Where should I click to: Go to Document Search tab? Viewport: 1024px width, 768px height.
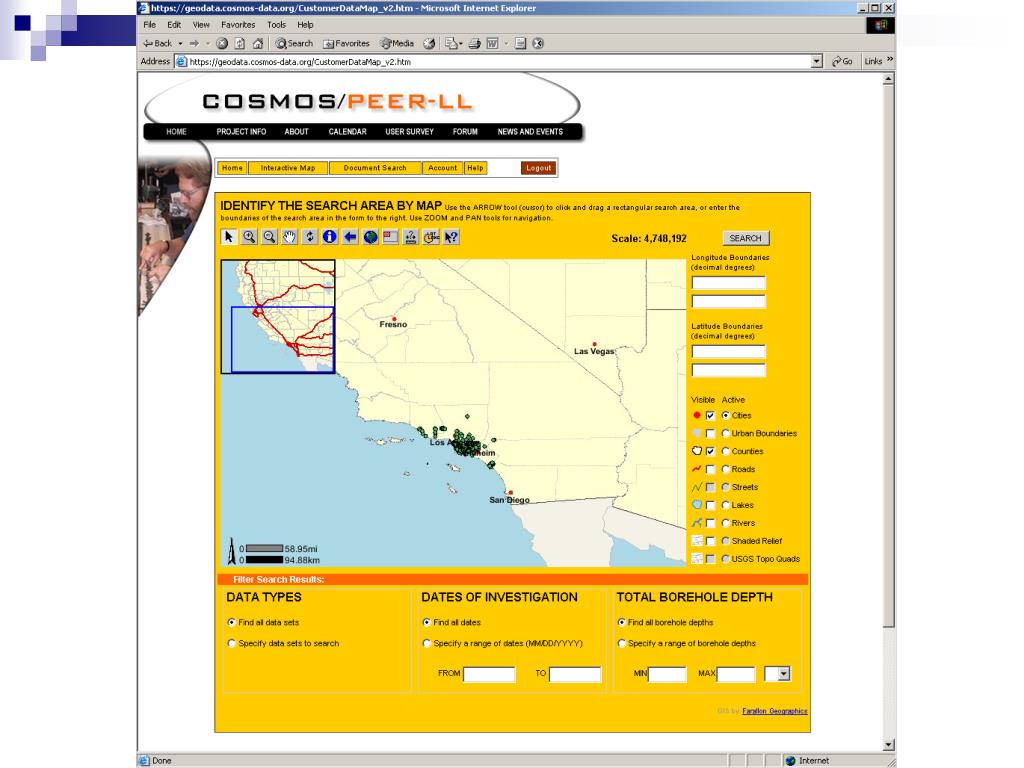[375, 168]
